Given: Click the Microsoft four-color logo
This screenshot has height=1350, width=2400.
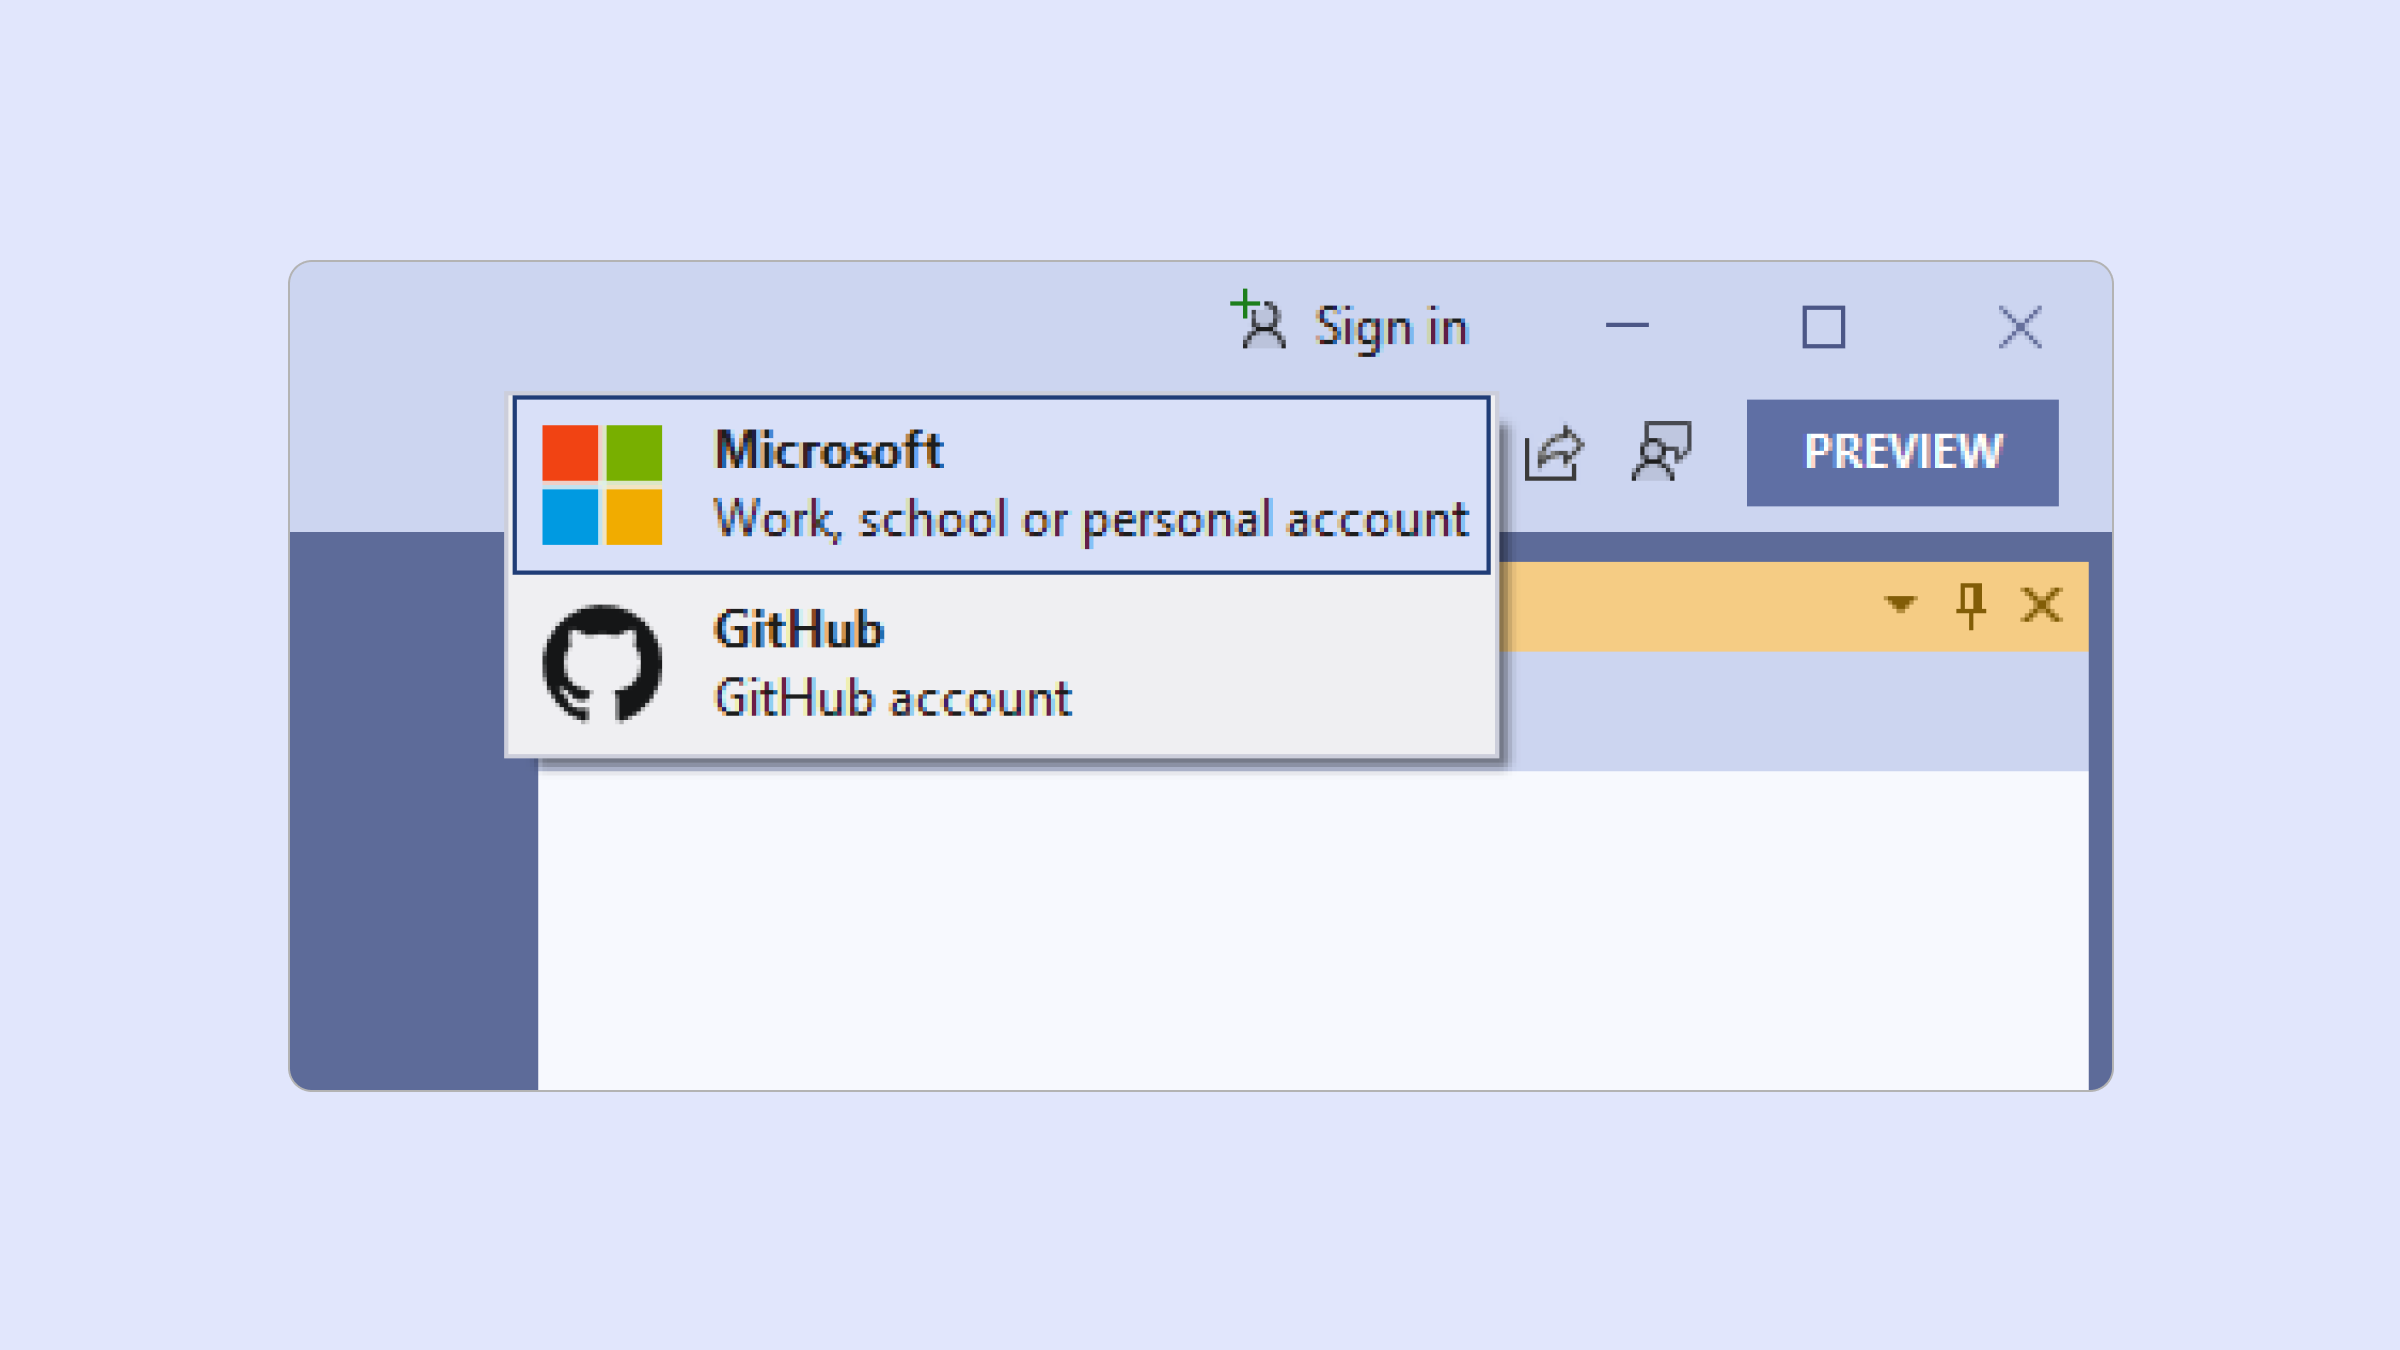Looking at the screenshot, I should tap(602, 485).
